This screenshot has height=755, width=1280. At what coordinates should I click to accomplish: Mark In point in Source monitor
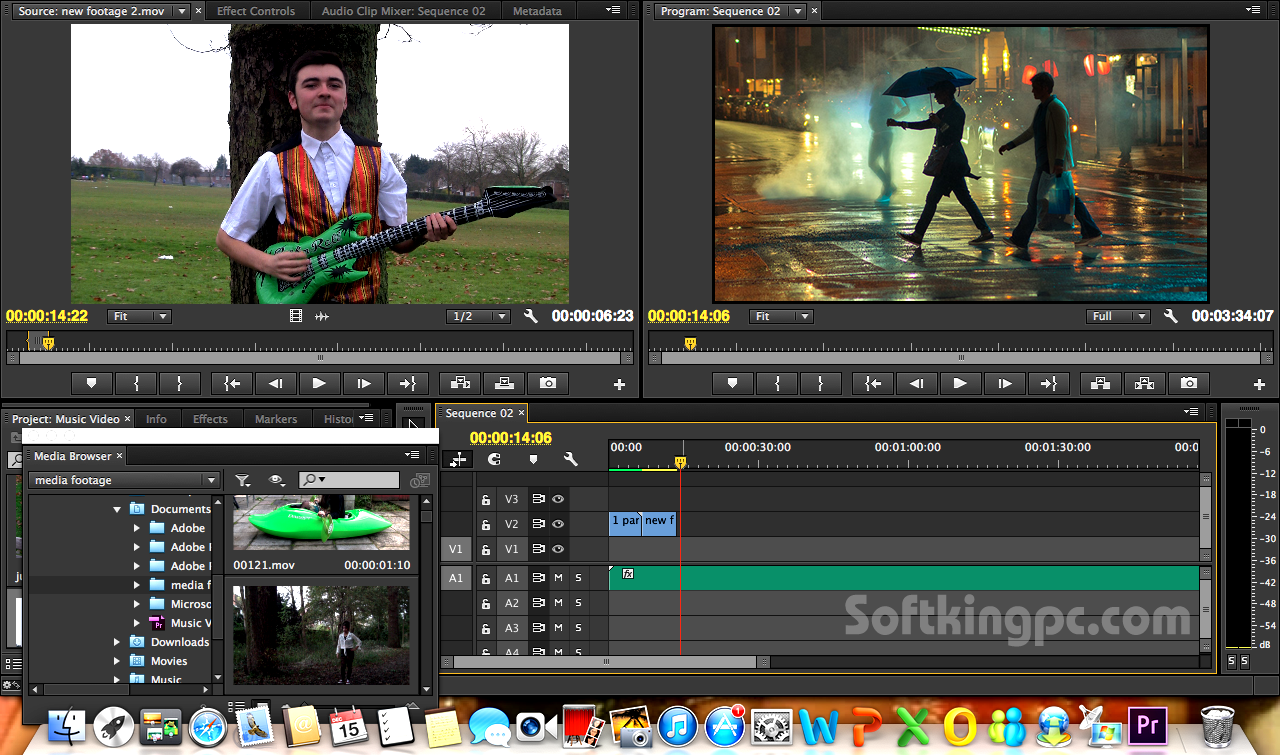[135, 383]
